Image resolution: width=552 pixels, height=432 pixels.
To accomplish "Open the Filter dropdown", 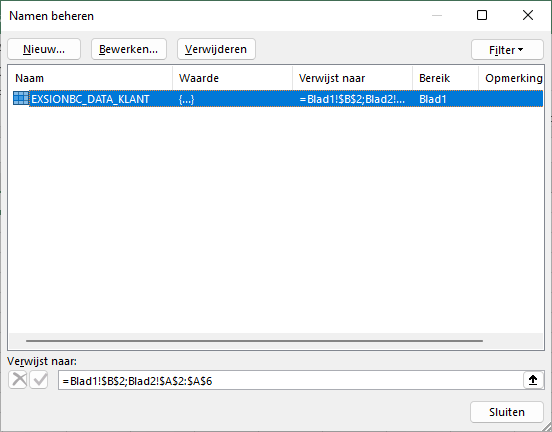I will tap(507, 50).
